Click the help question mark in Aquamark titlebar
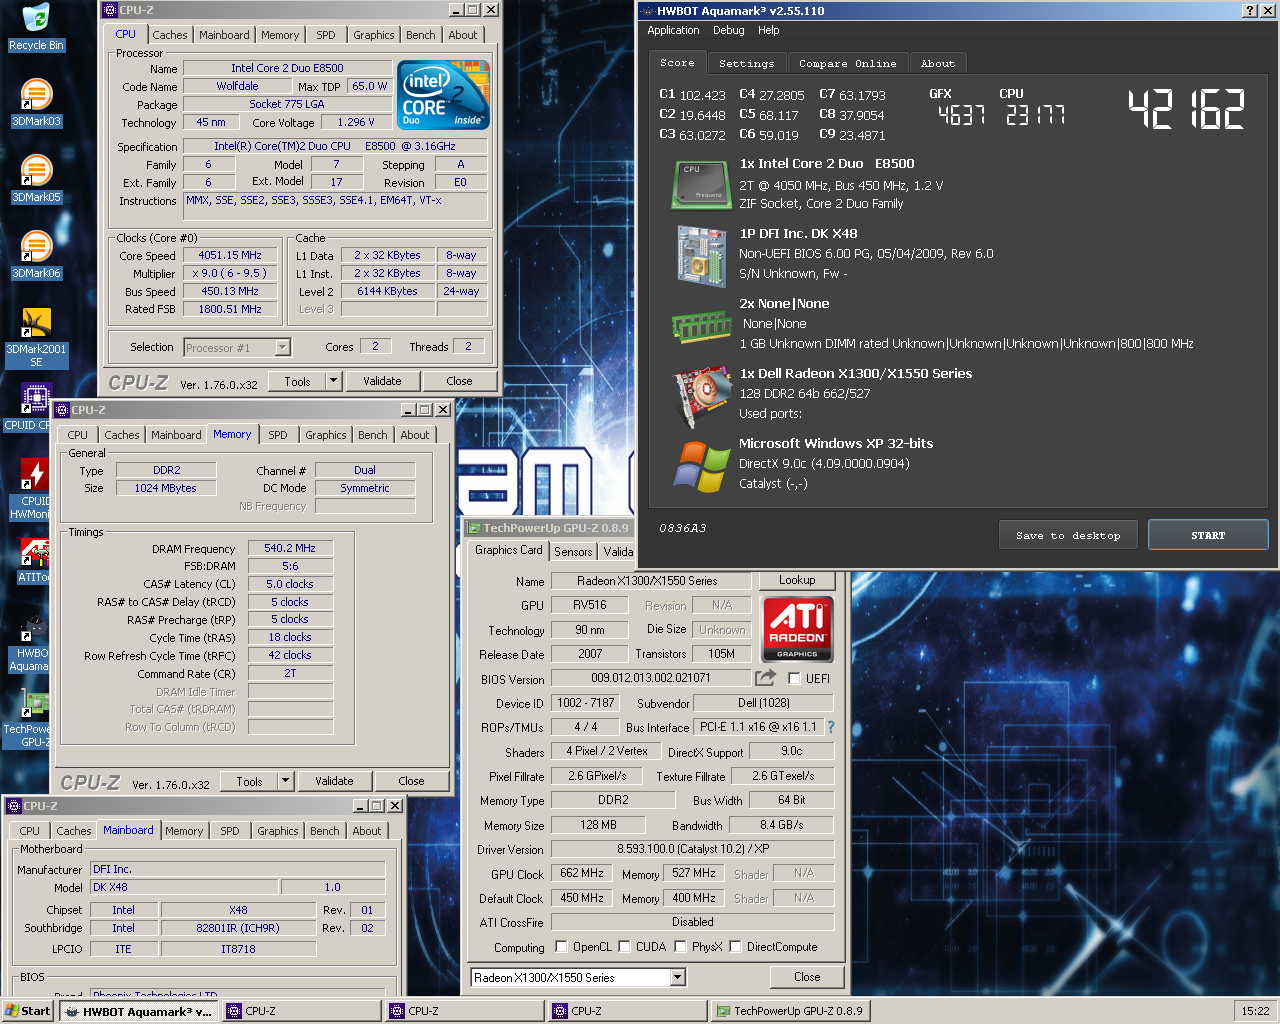Screen dimensions: 1280x1024 point(1250,10)
